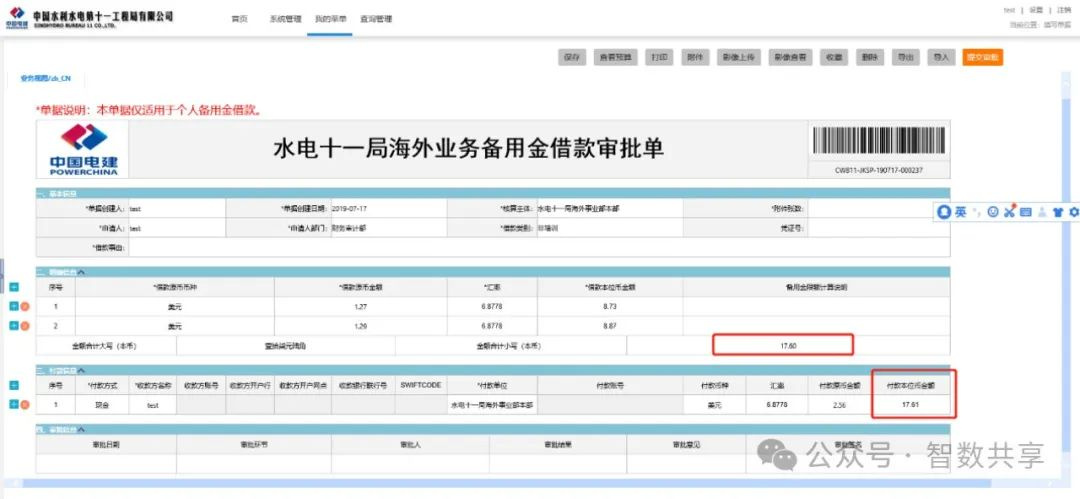
Task: Click the blue plus icon on loan row 1
Action: (14, 306)
